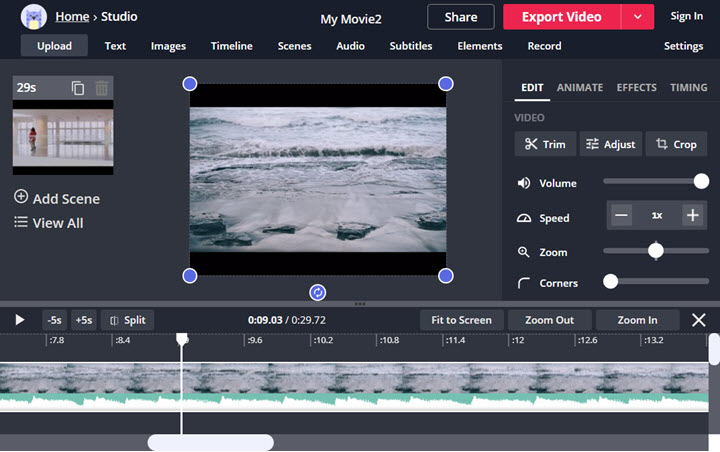Screen dimensions: 720x452
Task: Open the Crop tool
Action: point(676,144)
